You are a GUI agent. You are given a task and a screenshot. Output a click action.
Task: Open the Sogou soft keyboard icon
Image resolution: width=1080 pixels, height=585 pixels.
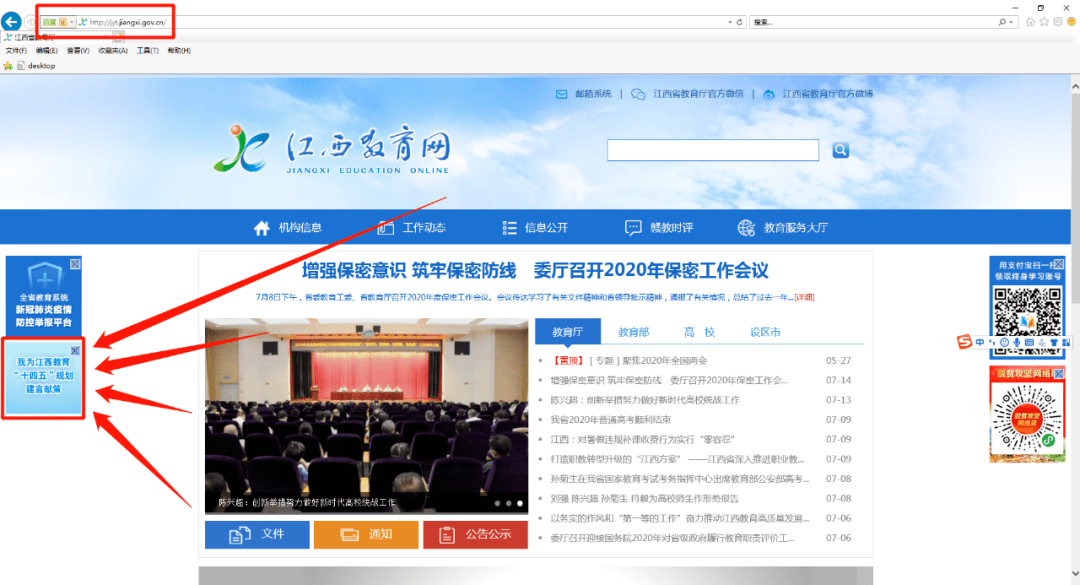point(1030,341)
